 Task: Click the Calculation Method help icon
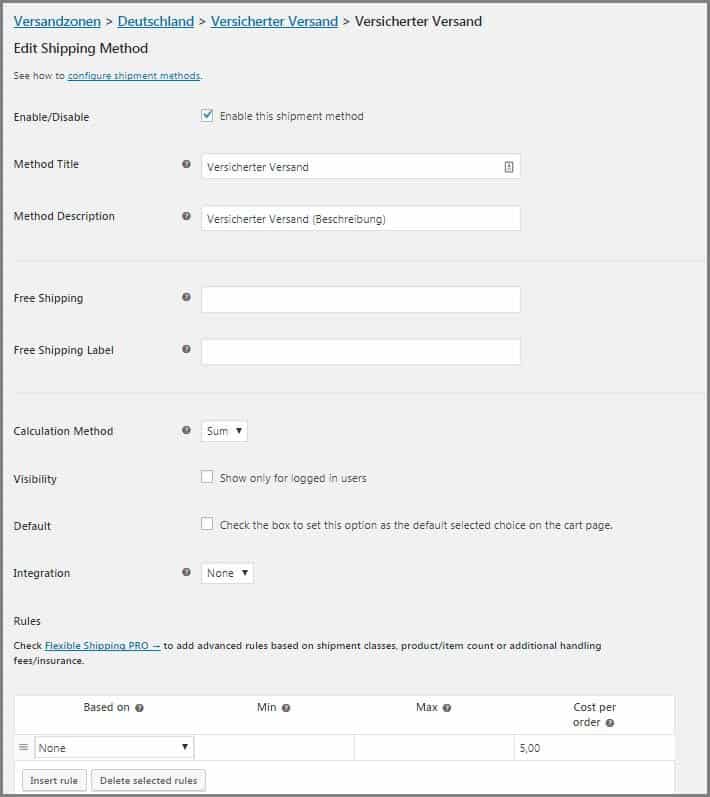[x=186, y=431]
